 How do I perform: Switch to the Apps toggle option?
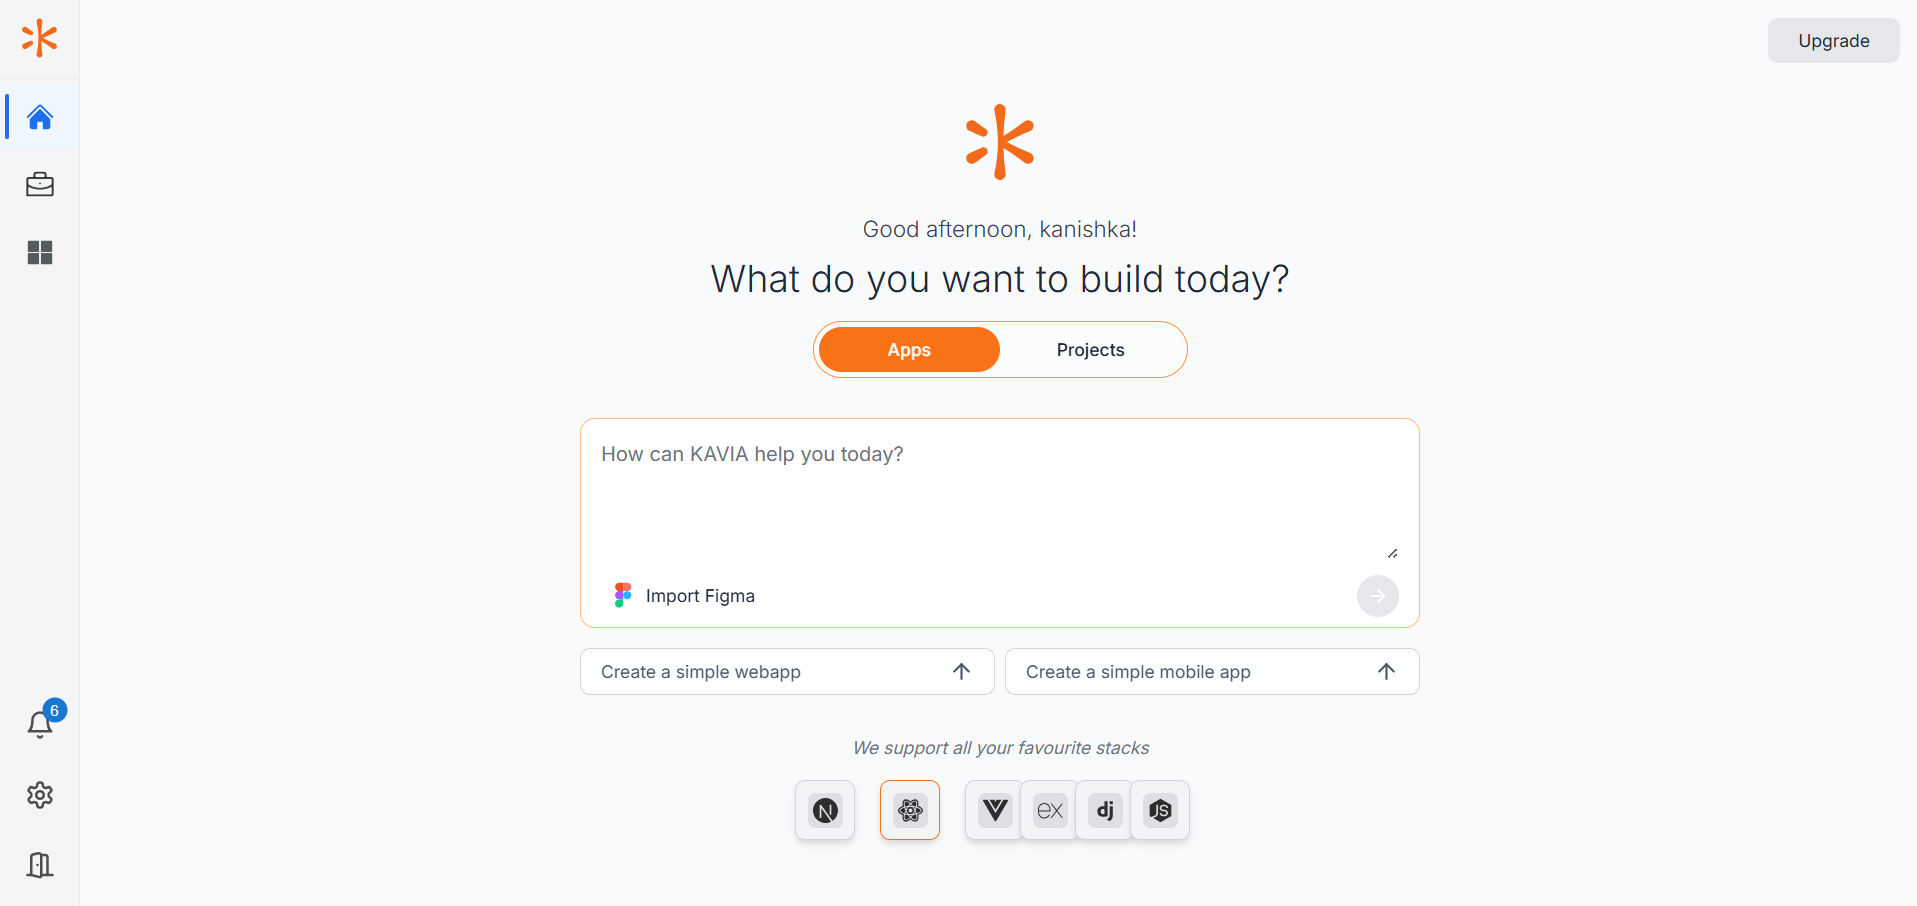tap(909, 350)
